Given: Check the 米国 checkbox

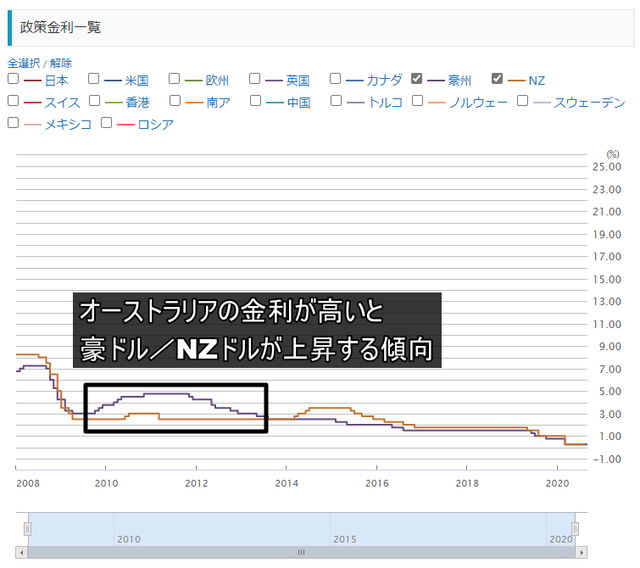Looking at the screenshot, I should click(x=93, y=78).
